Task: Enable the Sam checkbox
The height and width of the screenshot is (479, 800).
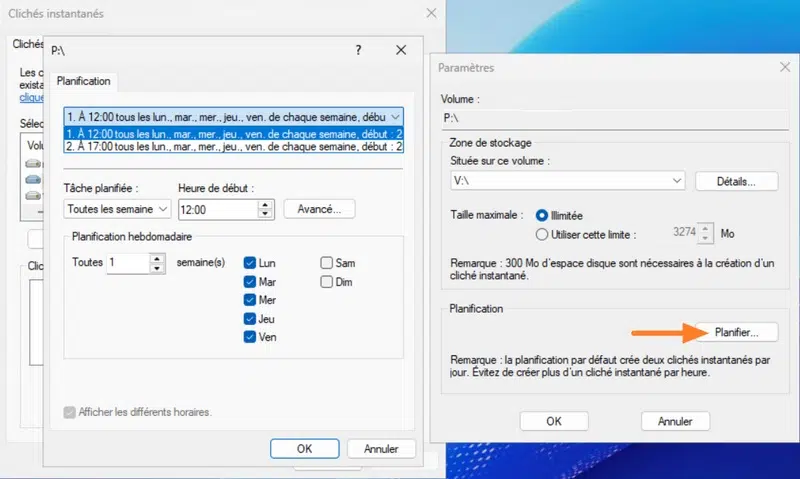Action: pyautogui.click(x=327, y=263)
